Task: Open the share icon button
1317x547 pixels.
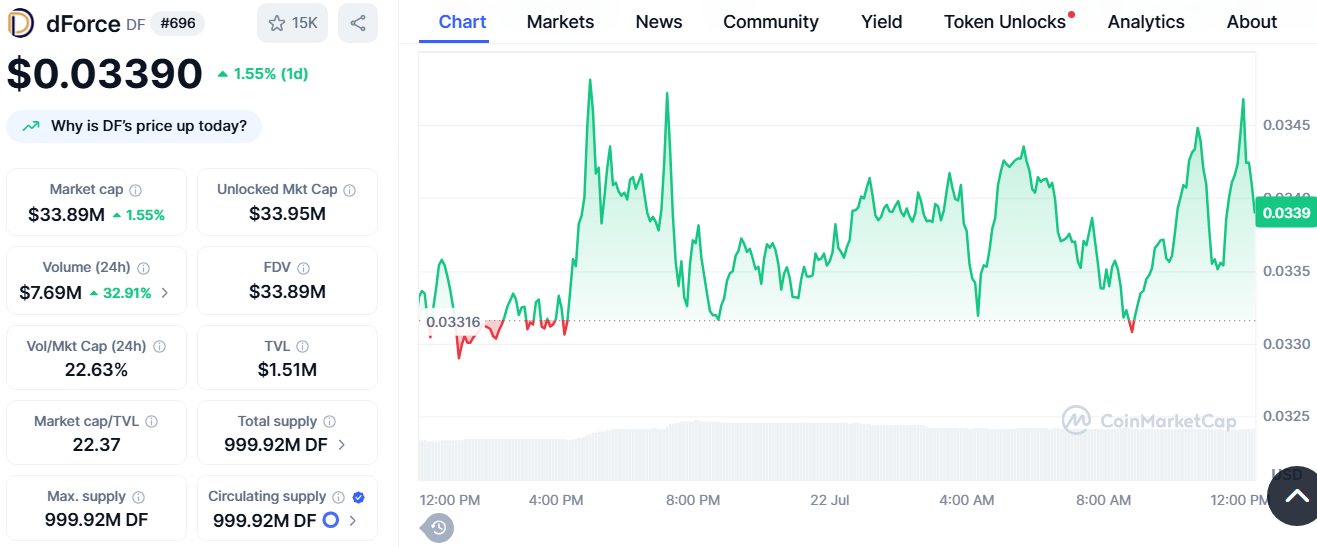Action: [x=358, y=23]
